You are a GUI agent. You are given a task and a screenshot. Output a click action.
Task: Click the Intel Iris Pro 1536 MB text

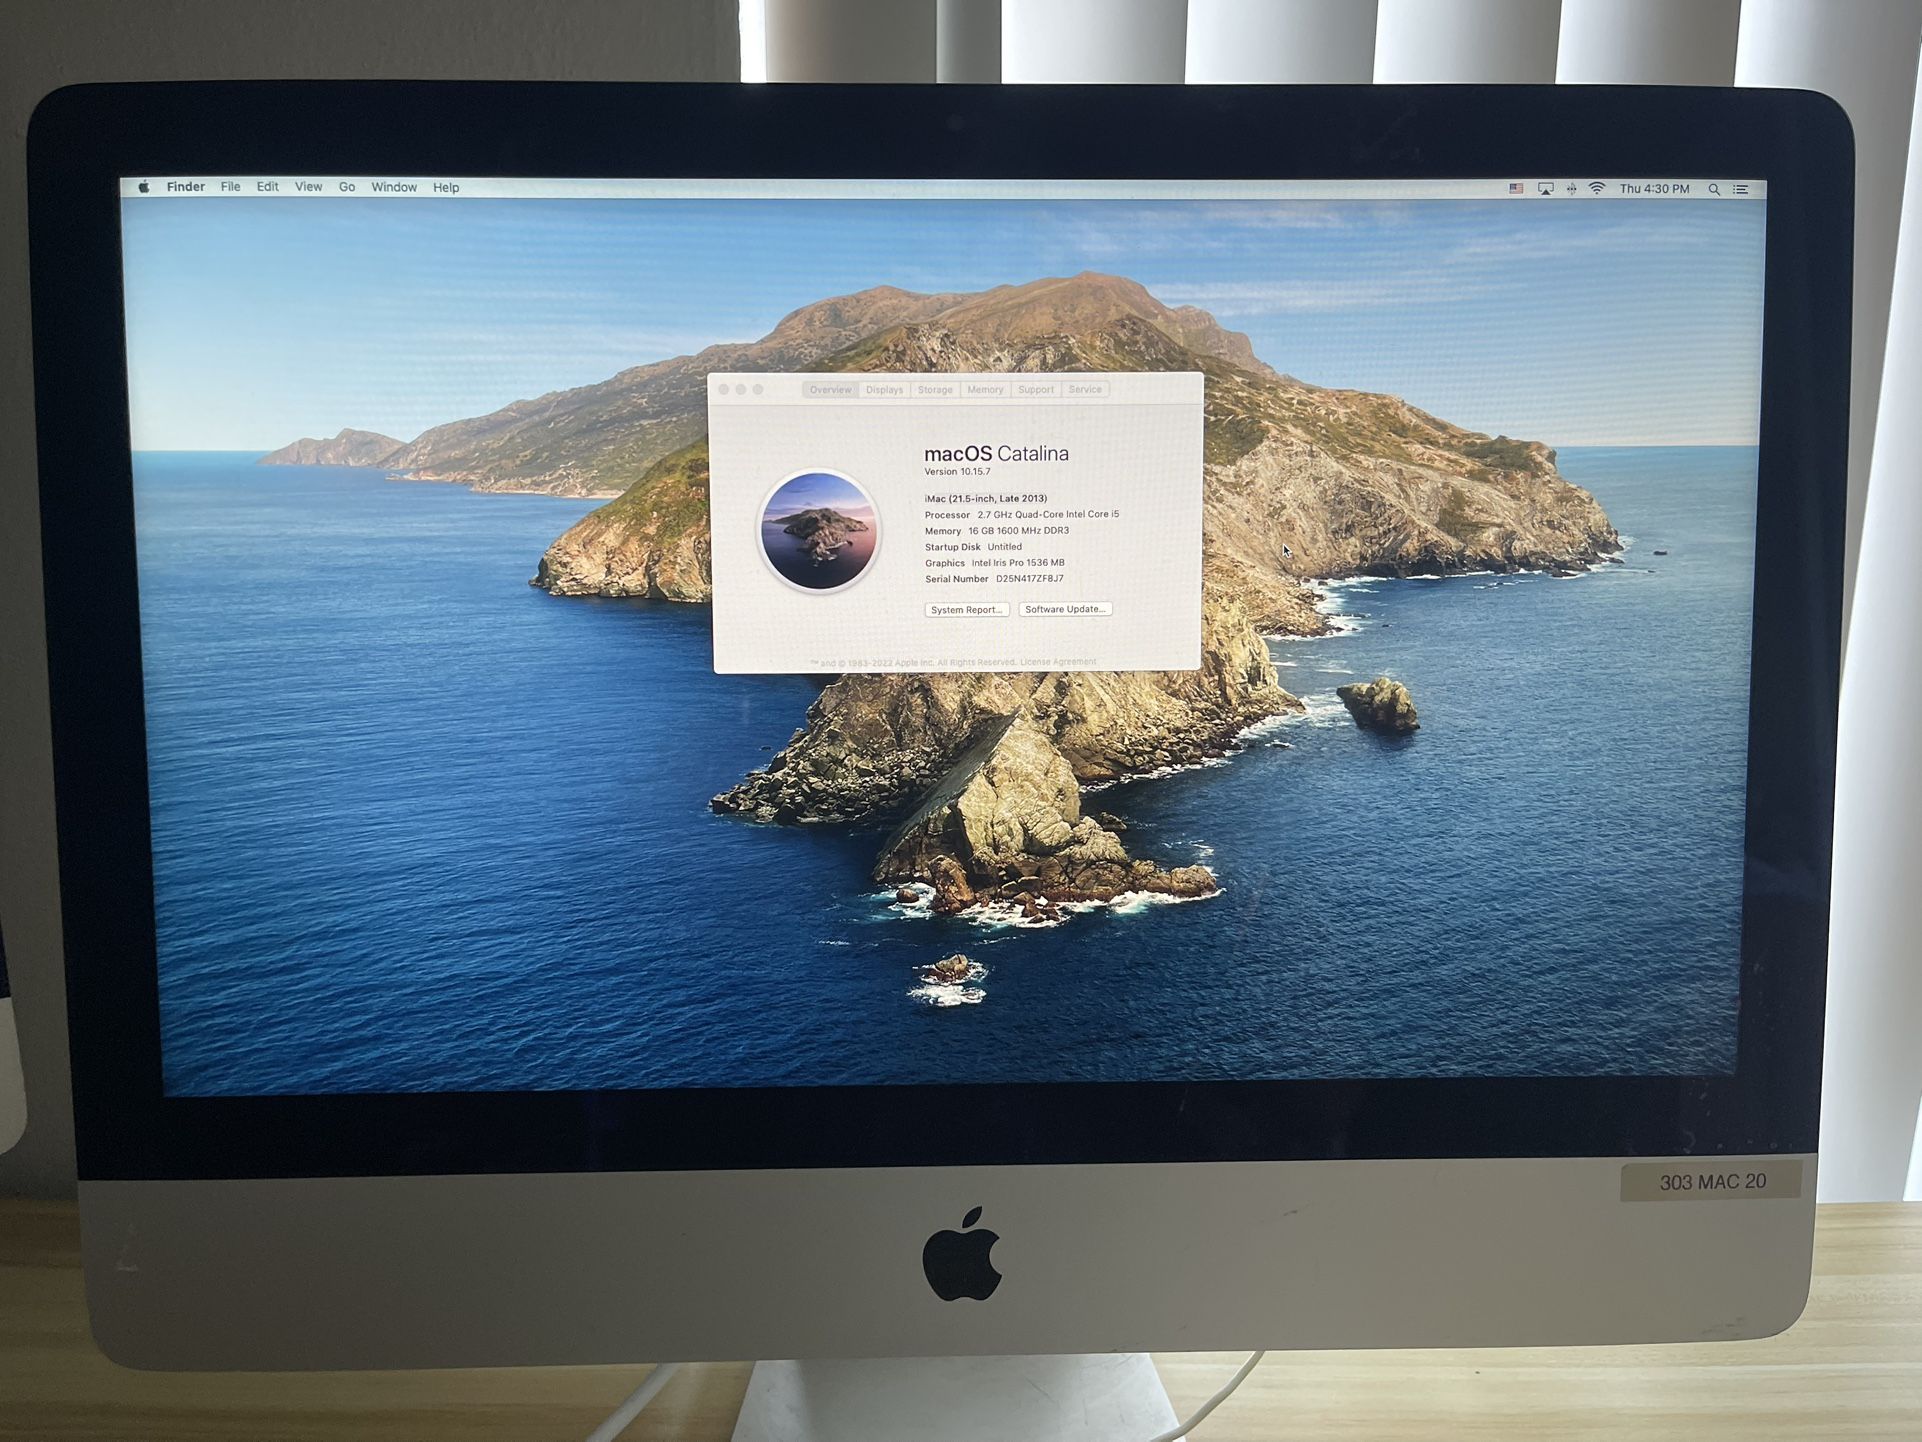click(1018, 563)
